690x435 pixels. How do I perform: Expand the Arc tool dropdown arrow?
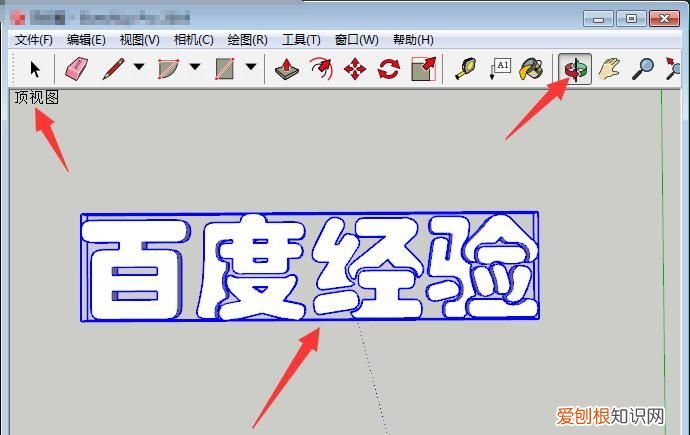(195, 67)
